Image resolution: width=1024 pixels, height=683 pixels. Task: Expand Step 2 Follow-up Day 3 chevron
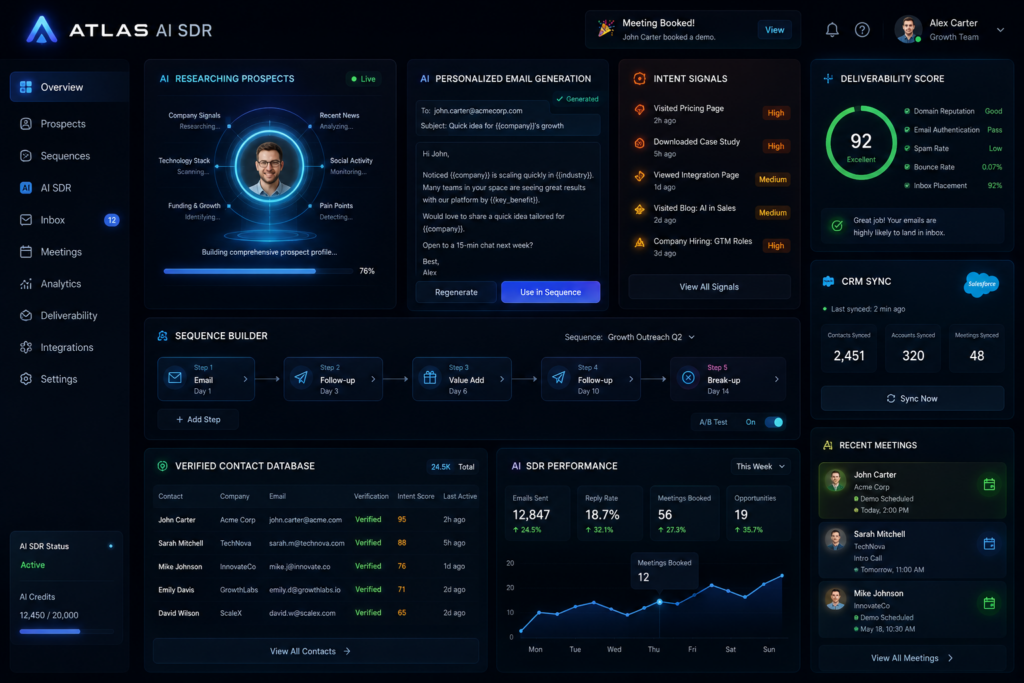pyautogui.click(x=373, y=379)
